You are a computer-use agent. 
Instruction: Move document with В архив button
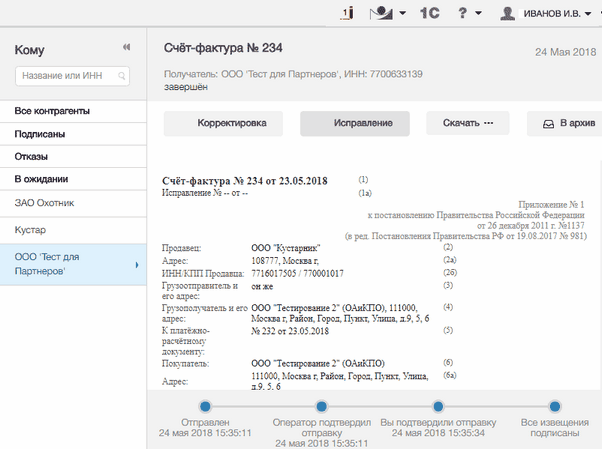coord(563,124)
